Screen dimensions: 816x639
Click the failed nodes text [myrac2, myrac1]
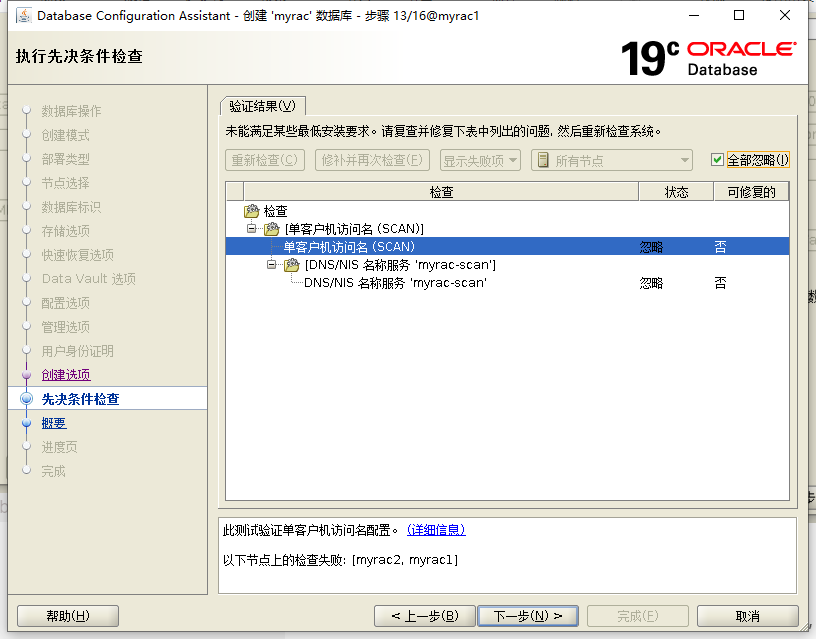click(x=405, y=560)
